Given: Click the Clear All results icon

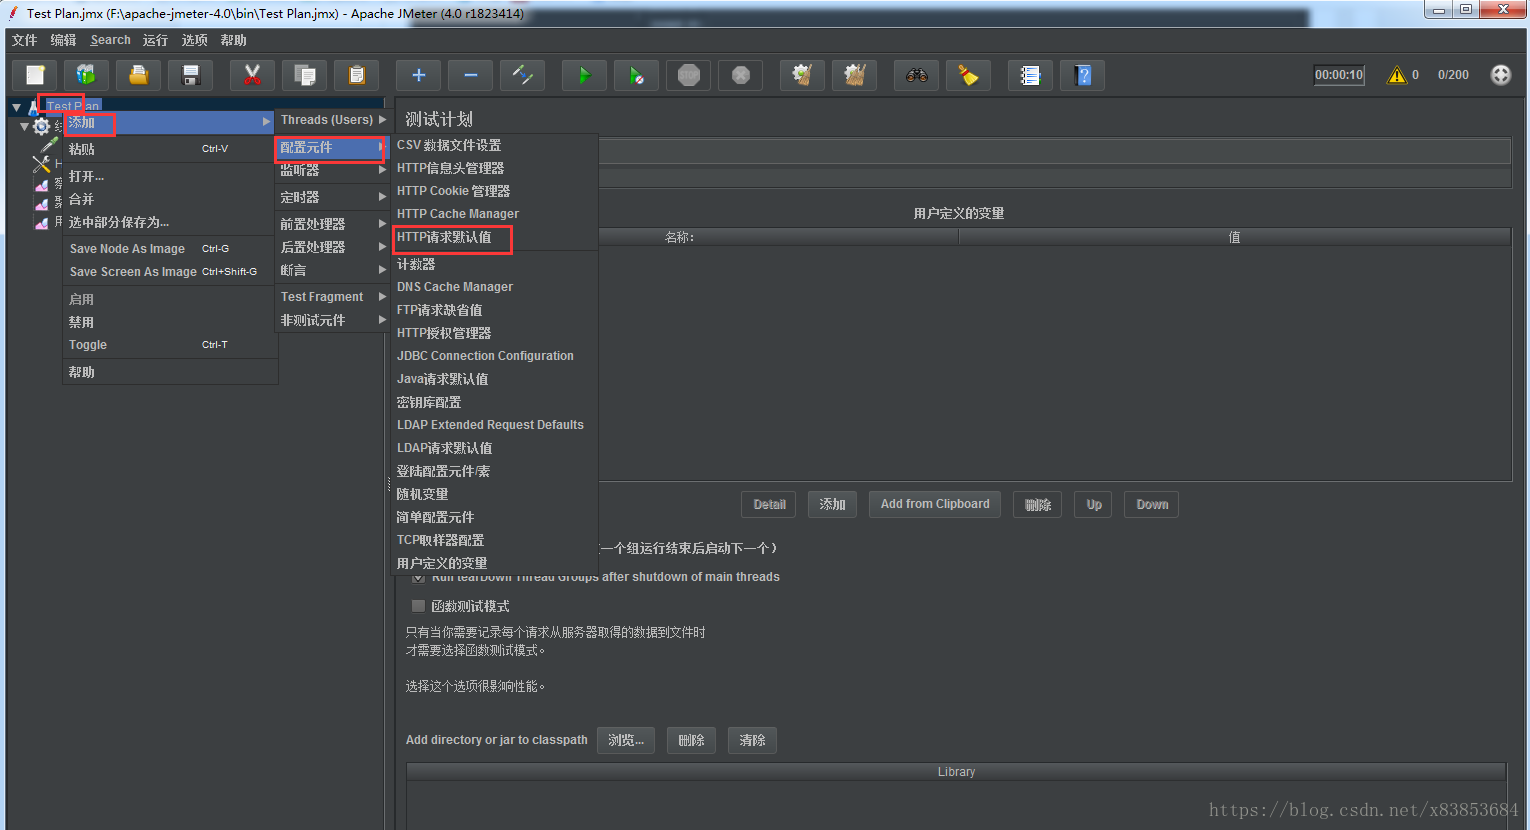Looking at the screenshot, I should click(854, 75).
